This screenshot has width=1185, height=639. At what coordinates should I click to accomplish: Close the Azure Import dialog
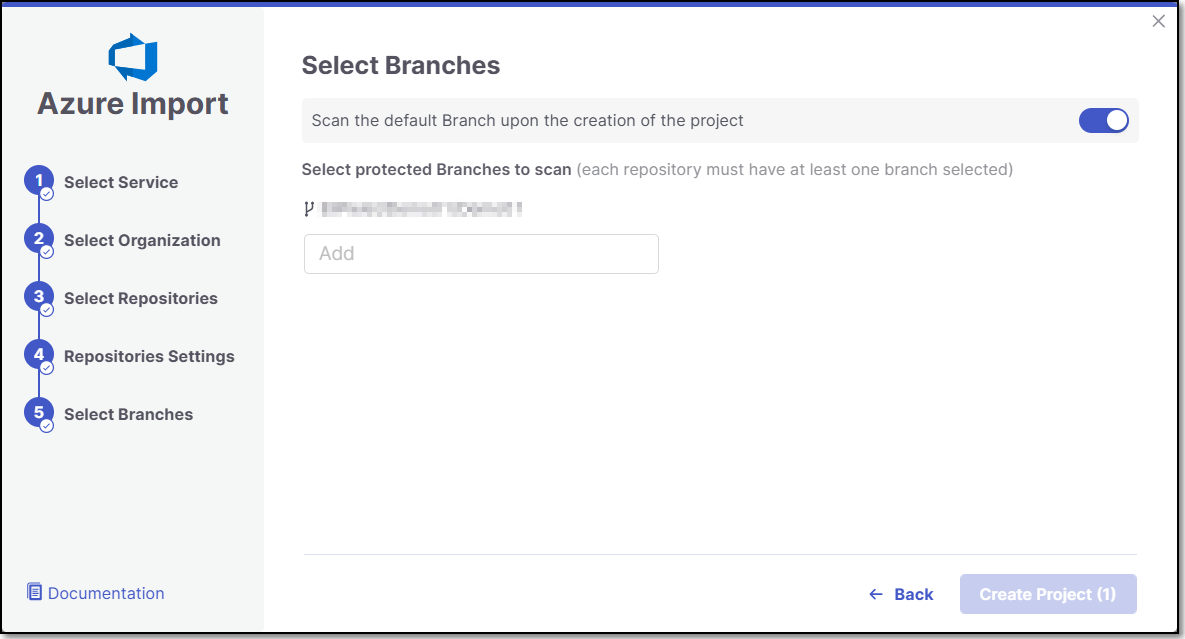coord(1159,21)
